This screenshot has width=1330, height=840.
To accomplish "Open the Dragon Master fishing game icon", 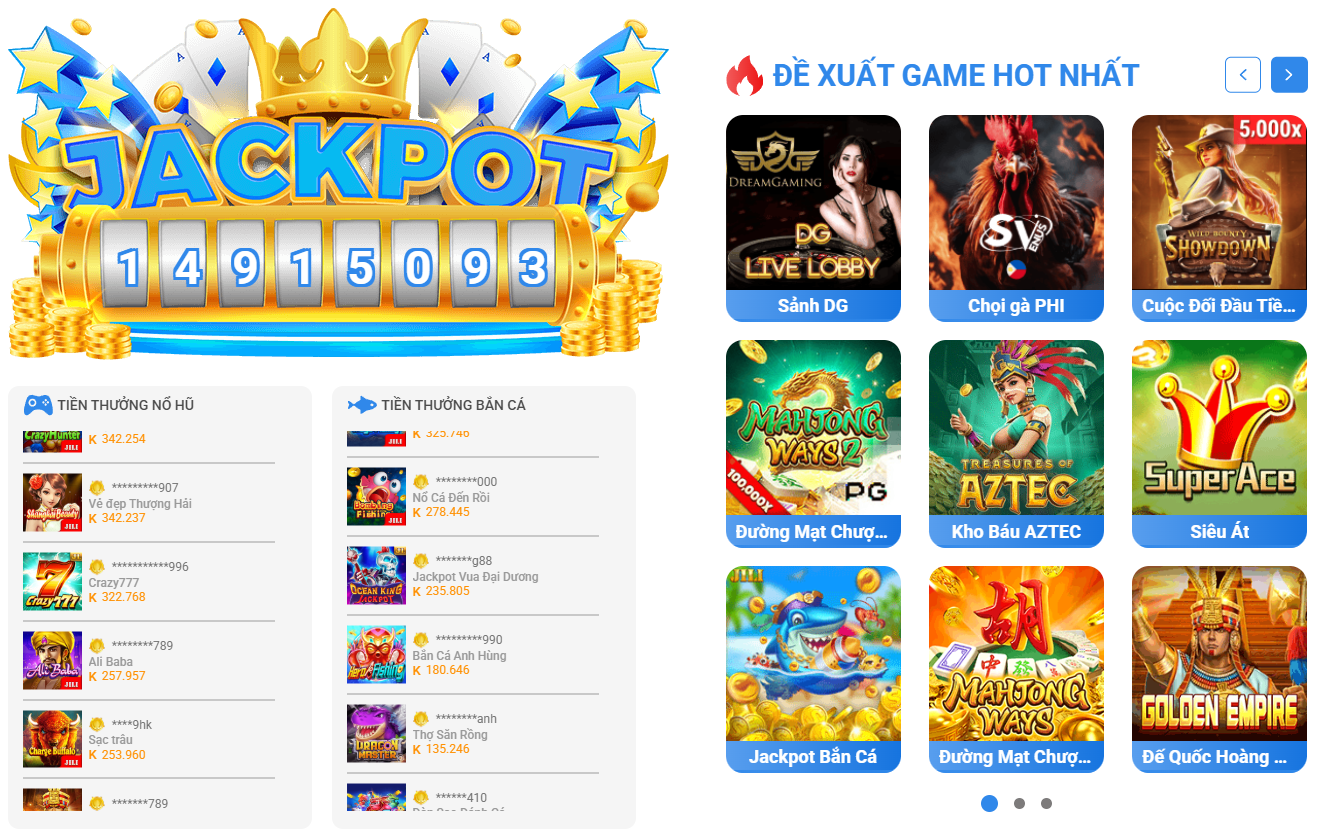I will click(376, 734).
